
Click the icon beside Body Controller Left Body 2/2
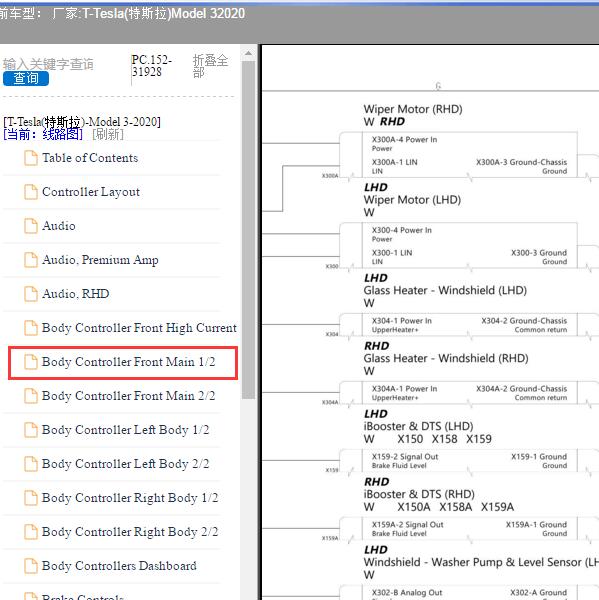tap(31, 464)
